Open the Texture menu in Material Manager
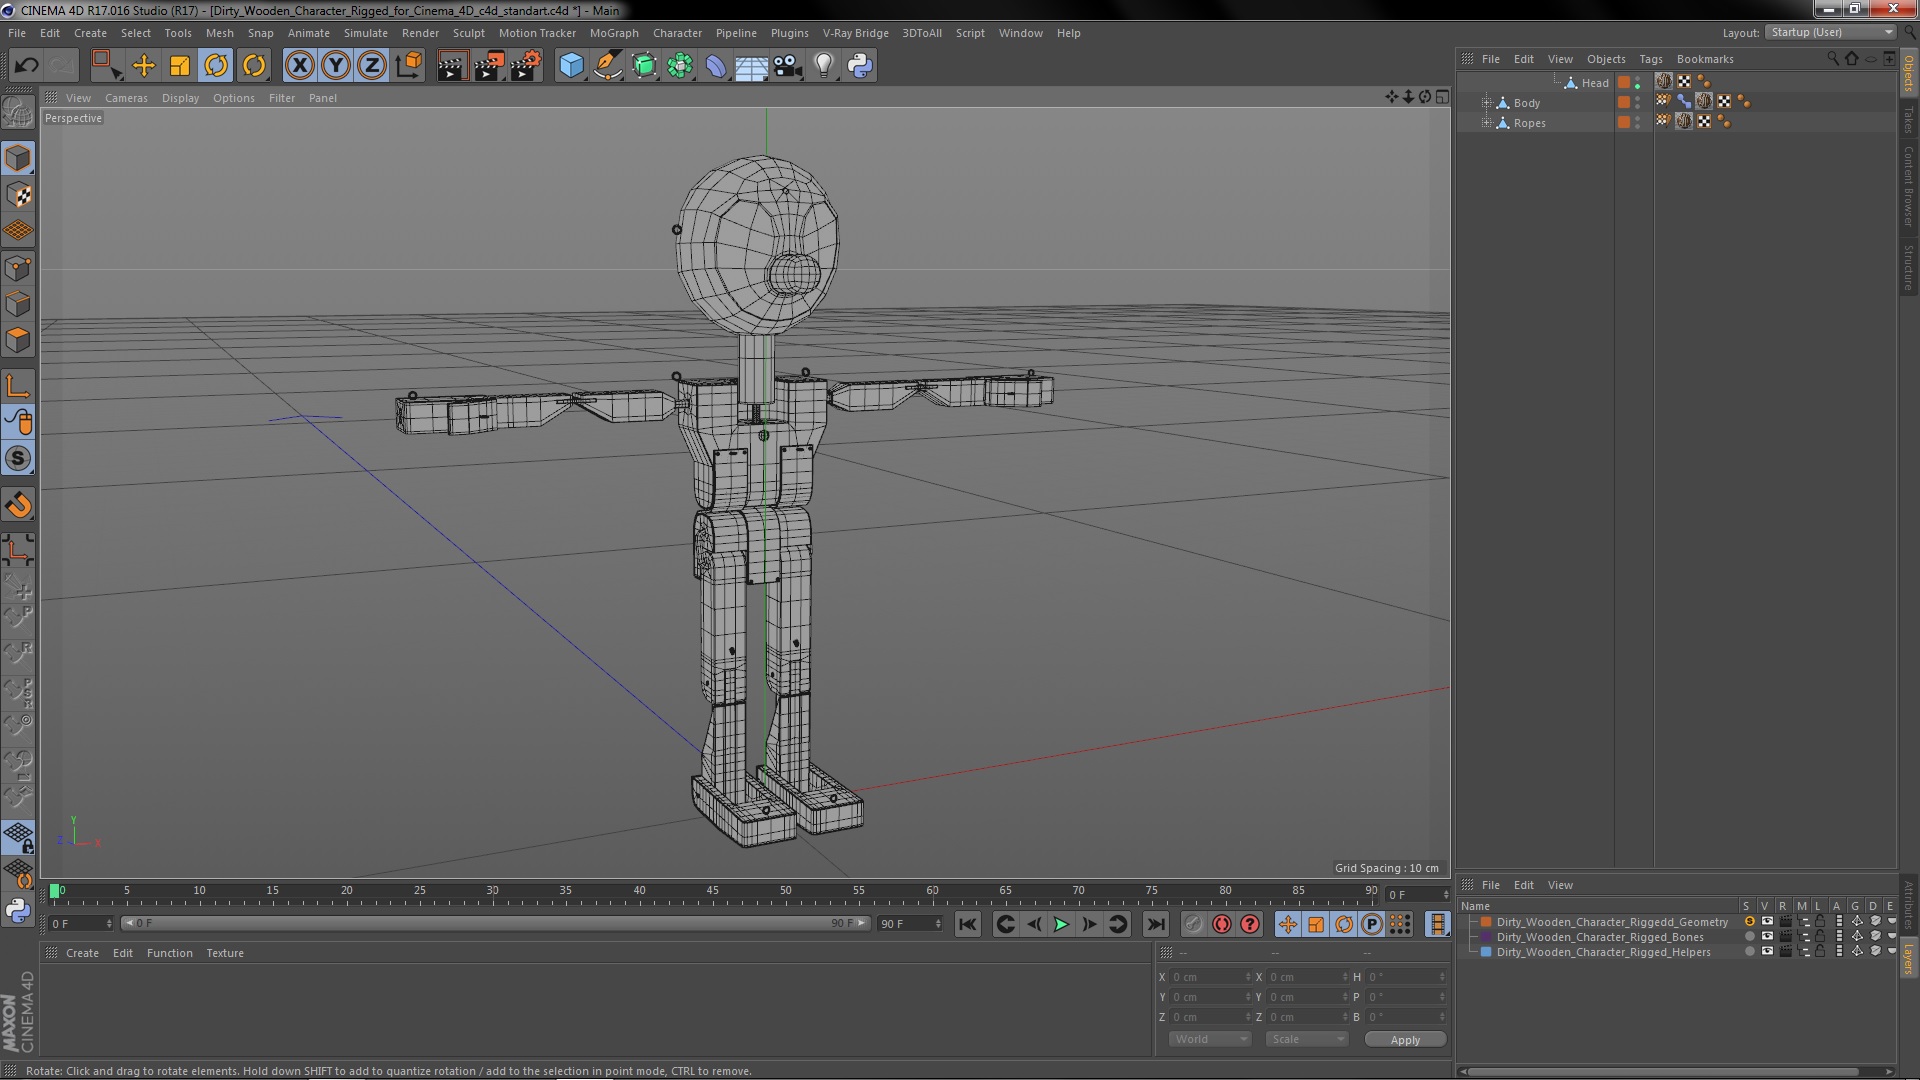This screenshot has width=1920, height=1080. (x=225, y=953)
